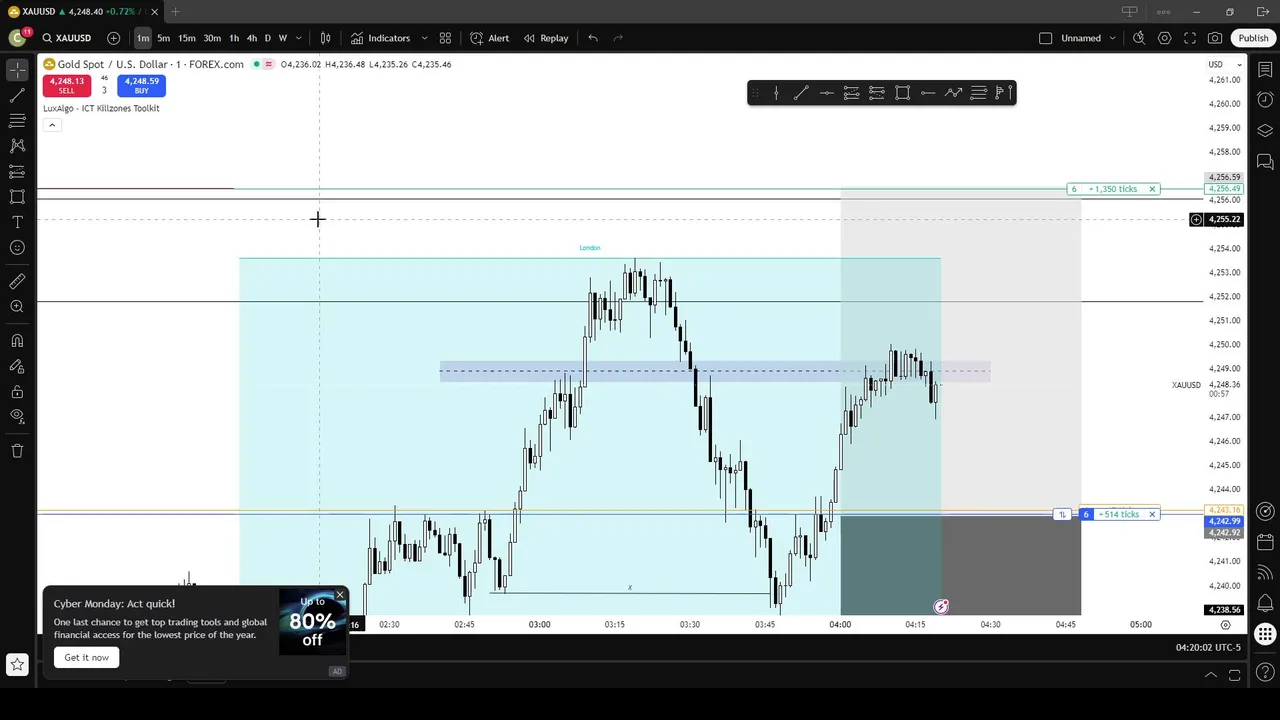Create an Alert from the top toolbar
Screen dimensions: 1280x720
490,38
